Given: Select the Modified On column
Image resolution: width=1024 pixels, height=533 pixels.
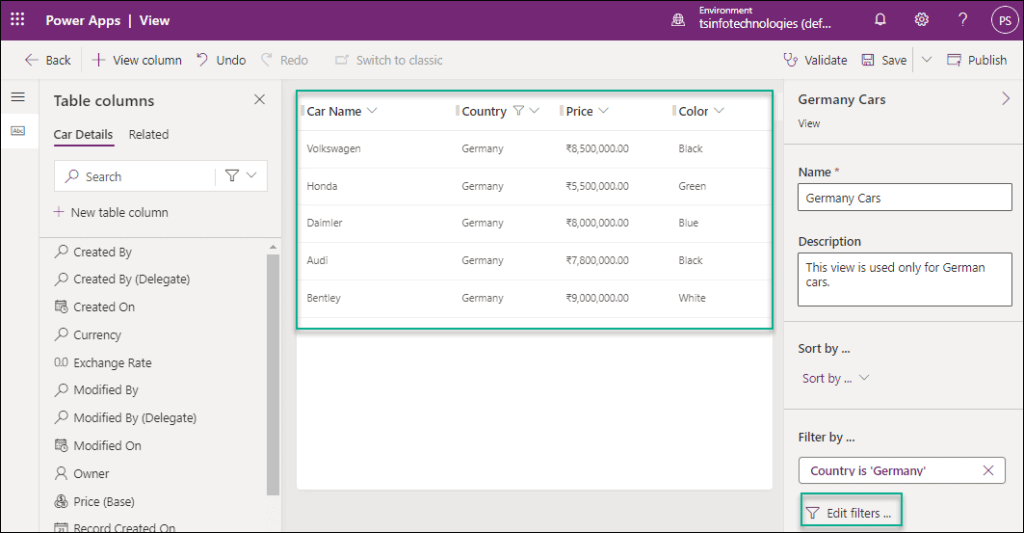Looking at the screenshot, I should tap(98, 445).
